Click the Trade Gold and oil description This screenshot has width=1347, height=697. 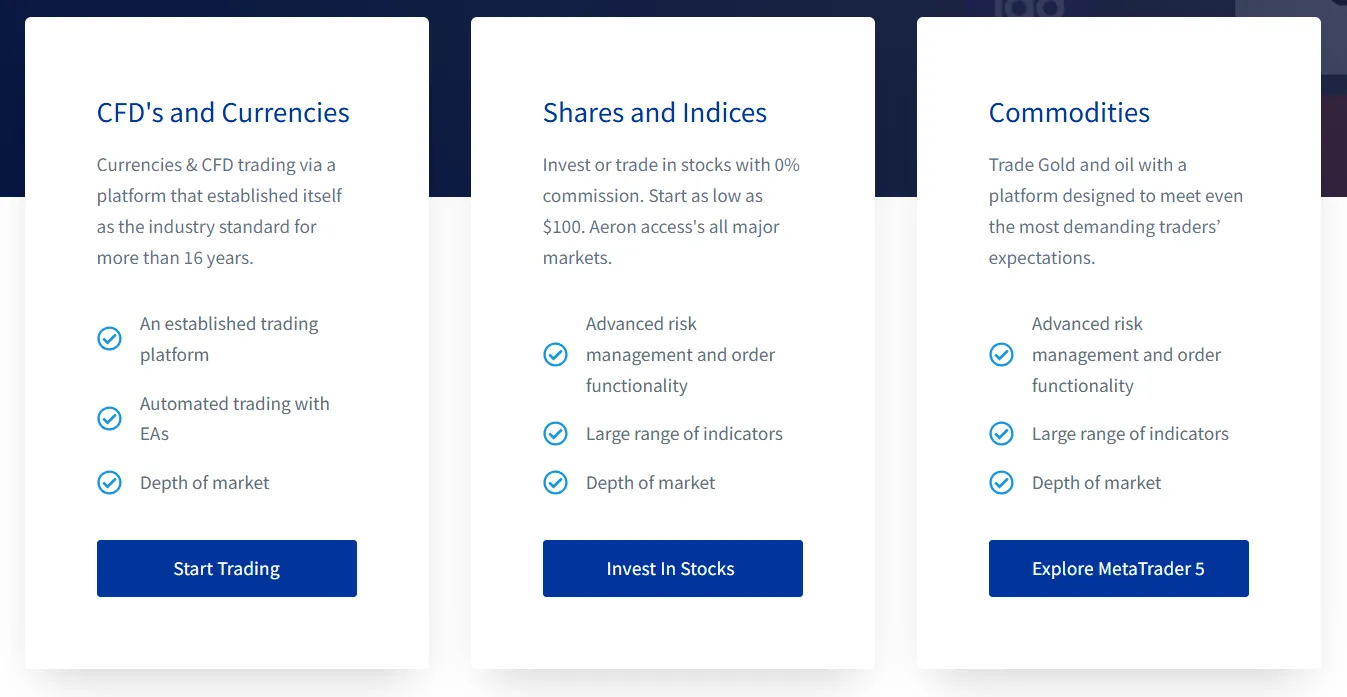click(x=1116, y=211)
